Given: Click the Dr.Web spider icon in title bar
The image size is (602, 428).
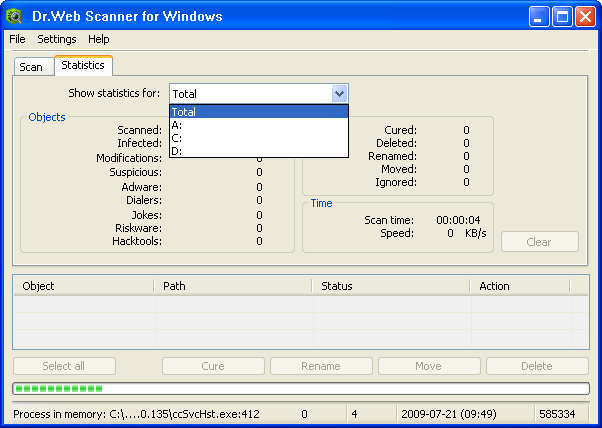Looking at the screenshot, I should (15, 16).
